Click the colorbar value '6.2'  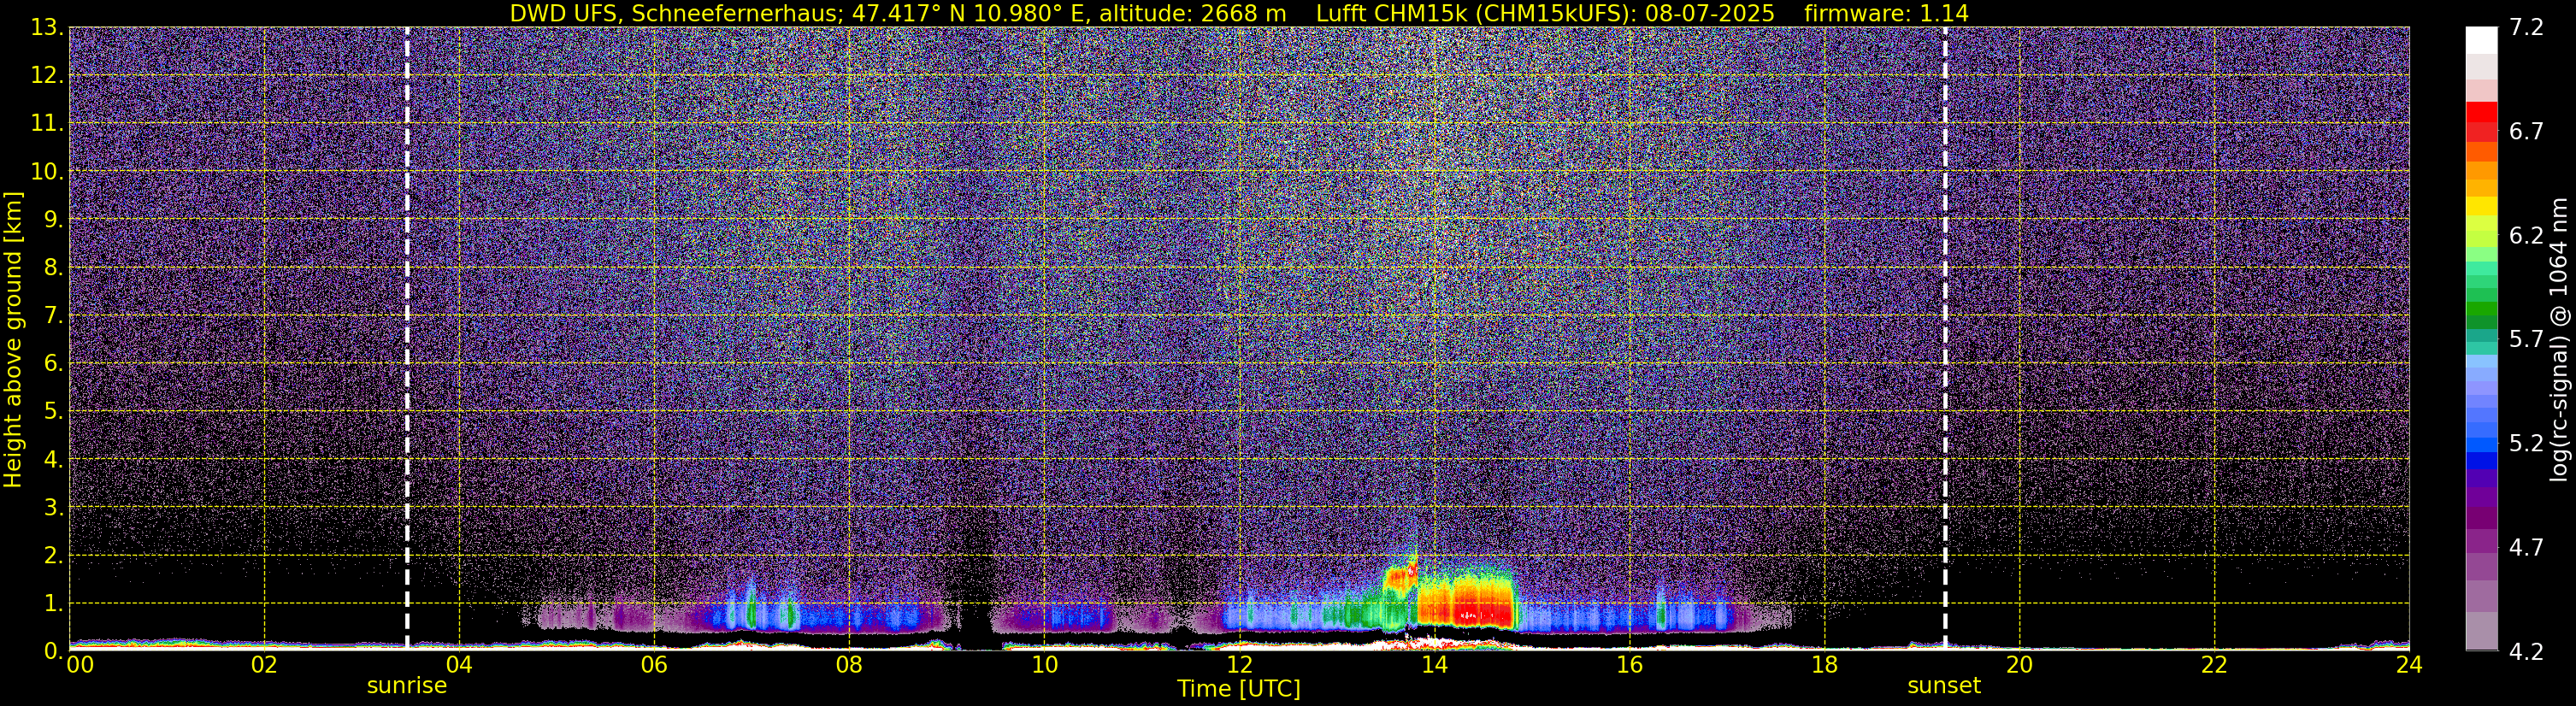tap(2526, 236)
